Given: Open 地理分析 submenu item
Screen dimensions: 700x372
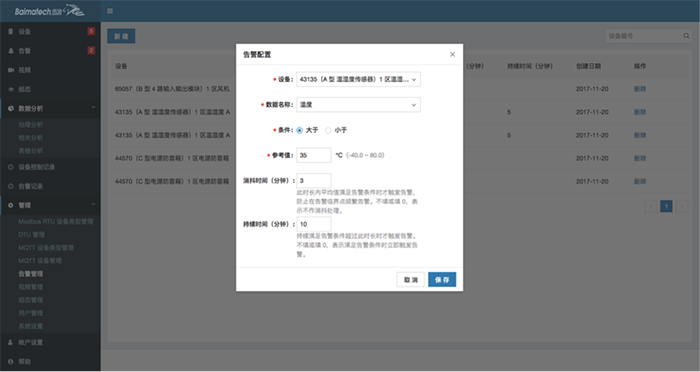Looking at the screenshot, I should coord(31,125).
